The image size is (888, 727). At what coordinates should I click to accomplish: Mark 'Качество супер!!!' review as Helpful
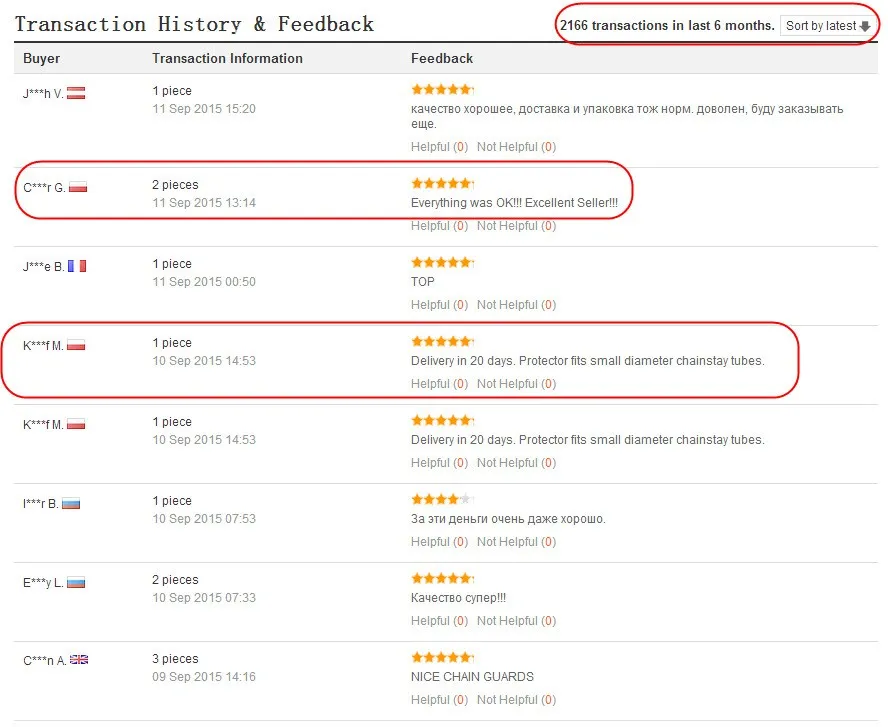point(439,621)
